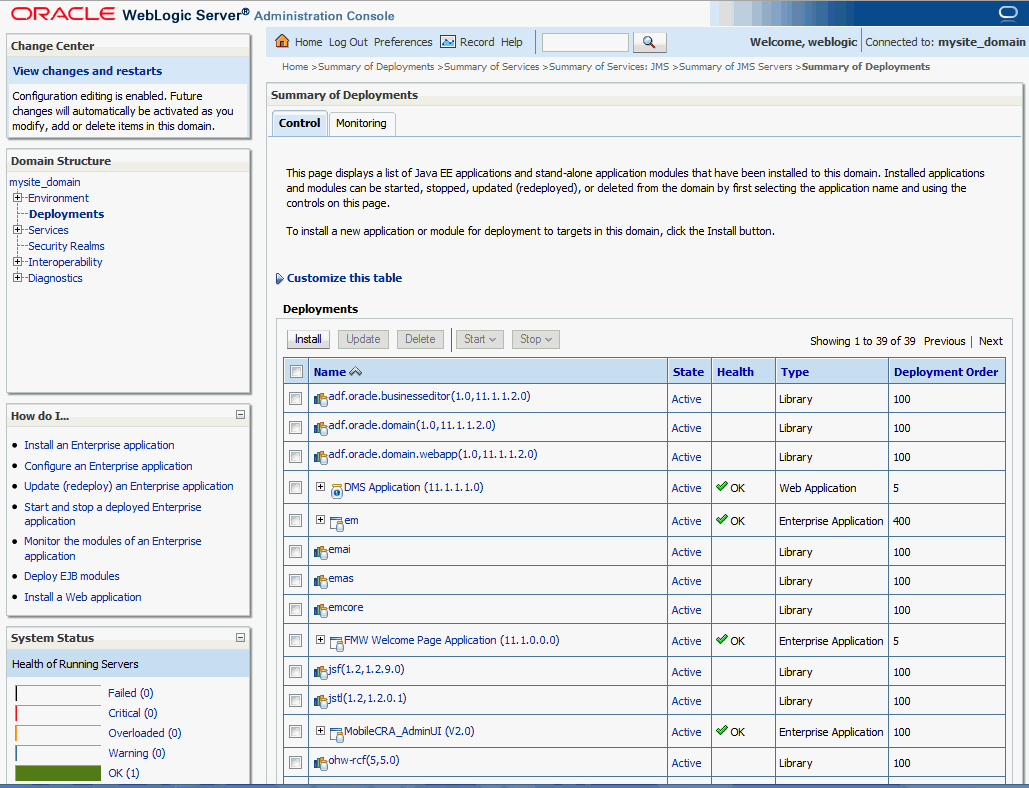Click the Name column sort arrow icon
This screenshot has width=1029, height=788.
point(355,371)
